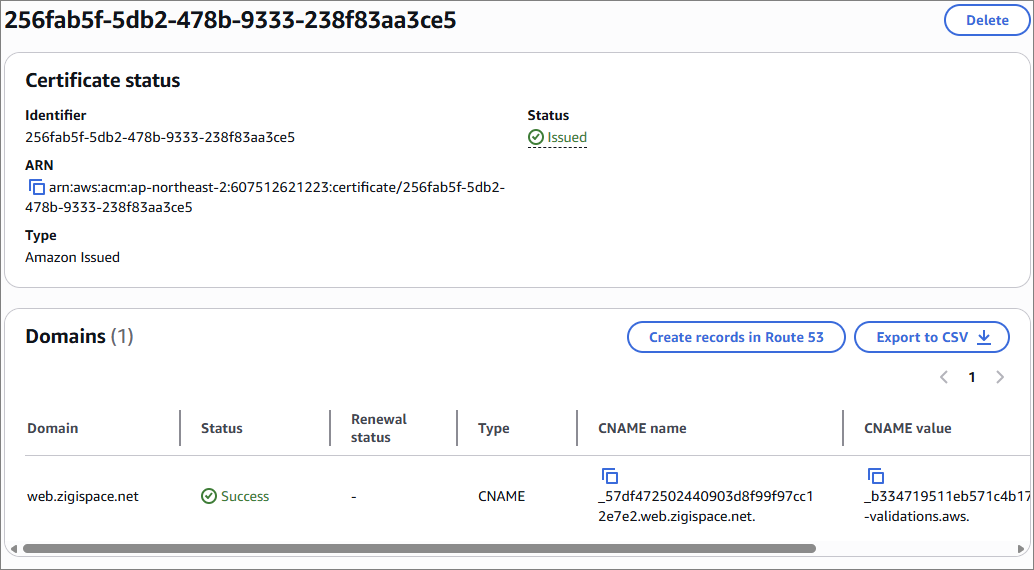
Task: Sort by the Domain column header
Action: [x=53, y=428]
